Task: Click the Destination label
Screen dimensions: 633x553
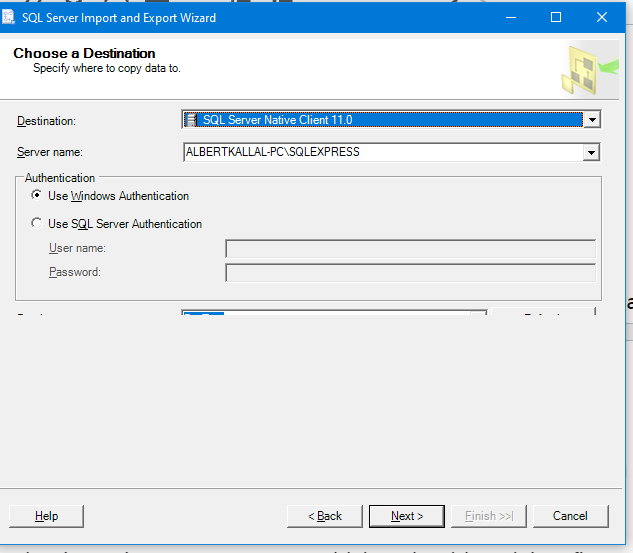Action: point(46,121)
